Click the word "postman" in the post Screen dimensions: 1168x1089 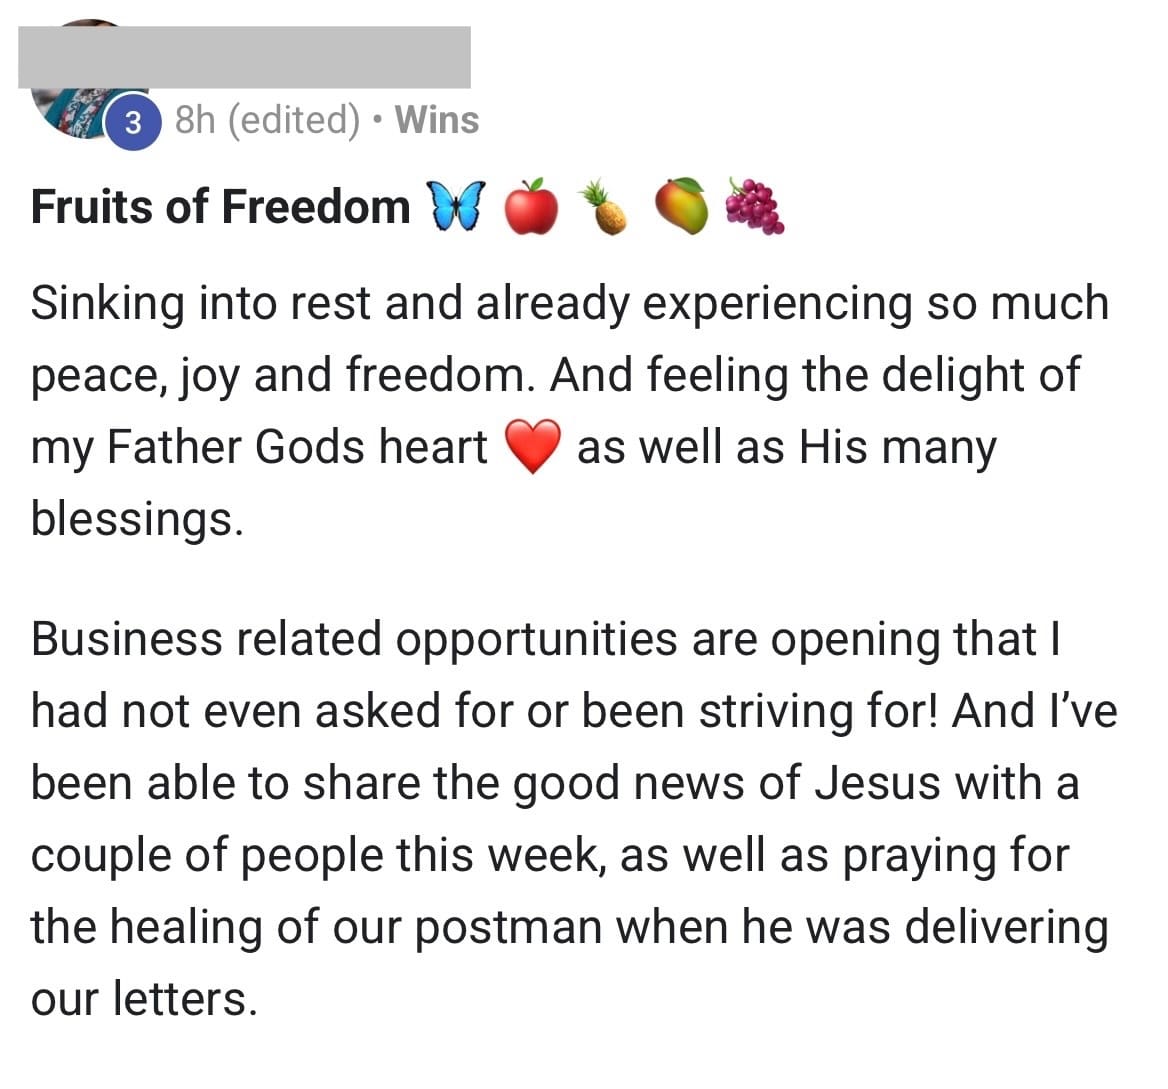[508, 927]
